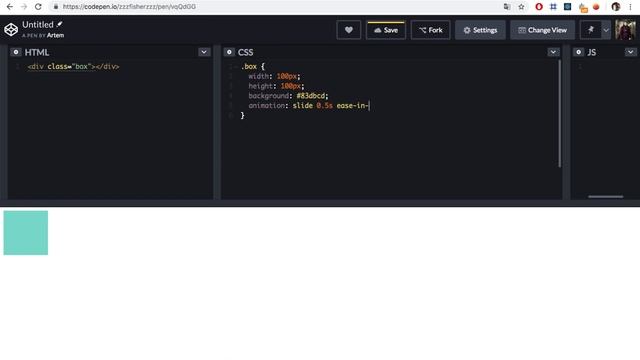640x360 pixels.
Task: Open the Change View menu
Action: pyautogui.click(x=542, y=30)
